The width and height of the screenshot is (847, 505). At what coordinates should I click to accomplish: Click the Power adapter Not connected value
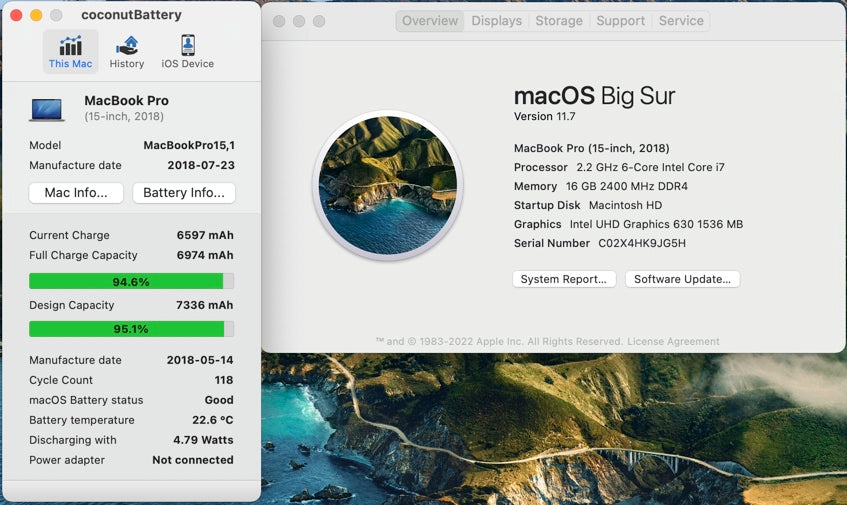193,460
